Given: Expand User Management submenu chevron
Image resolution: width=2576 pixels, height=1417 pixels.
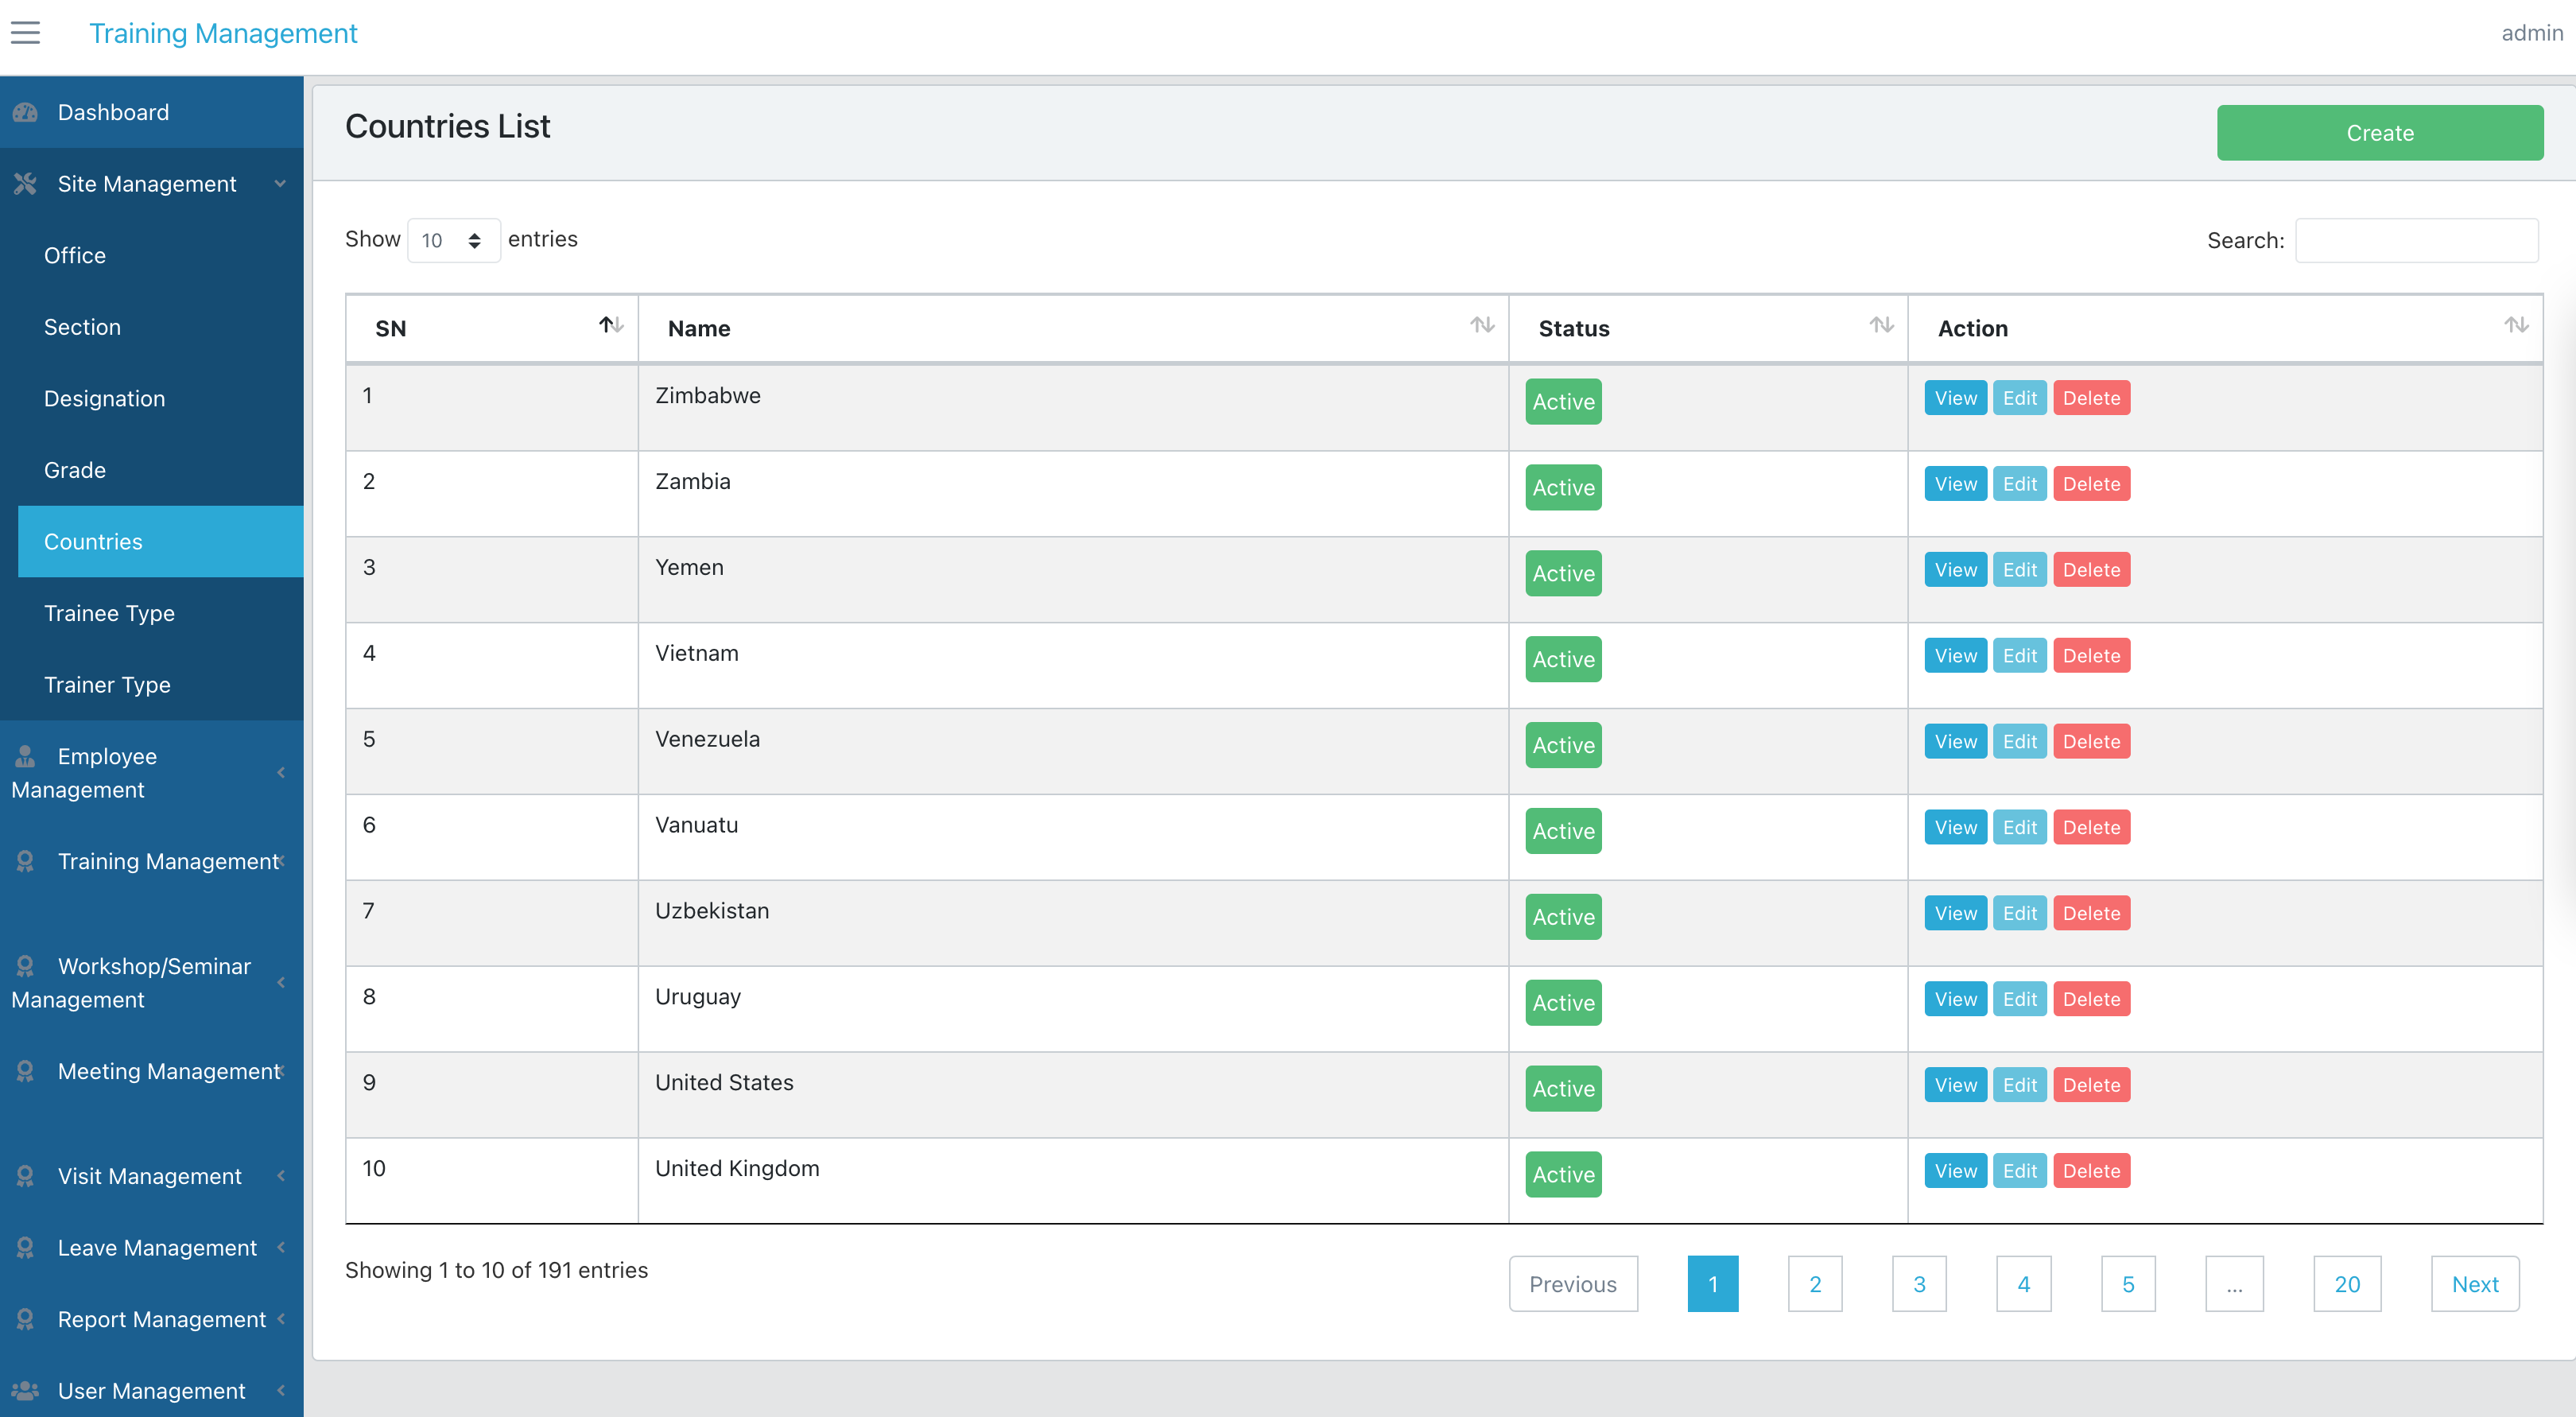Looking at the screenshot, I should pyautogui.click(x=281, y=1390).
